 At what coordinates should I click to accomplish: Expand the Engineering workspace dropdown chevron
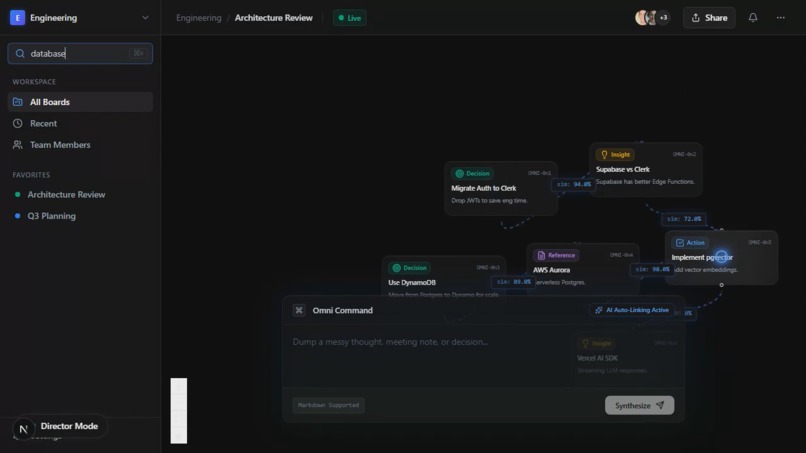pyautogui.click(x=145, y=17)
